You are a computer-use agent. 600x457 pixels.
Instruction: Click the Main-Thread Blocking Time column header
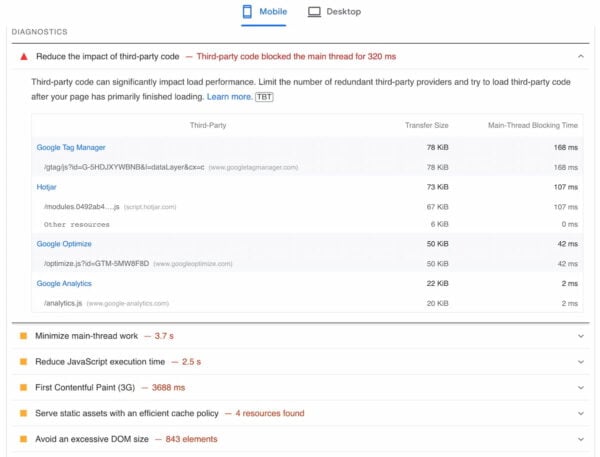click(x=533, y=125)
